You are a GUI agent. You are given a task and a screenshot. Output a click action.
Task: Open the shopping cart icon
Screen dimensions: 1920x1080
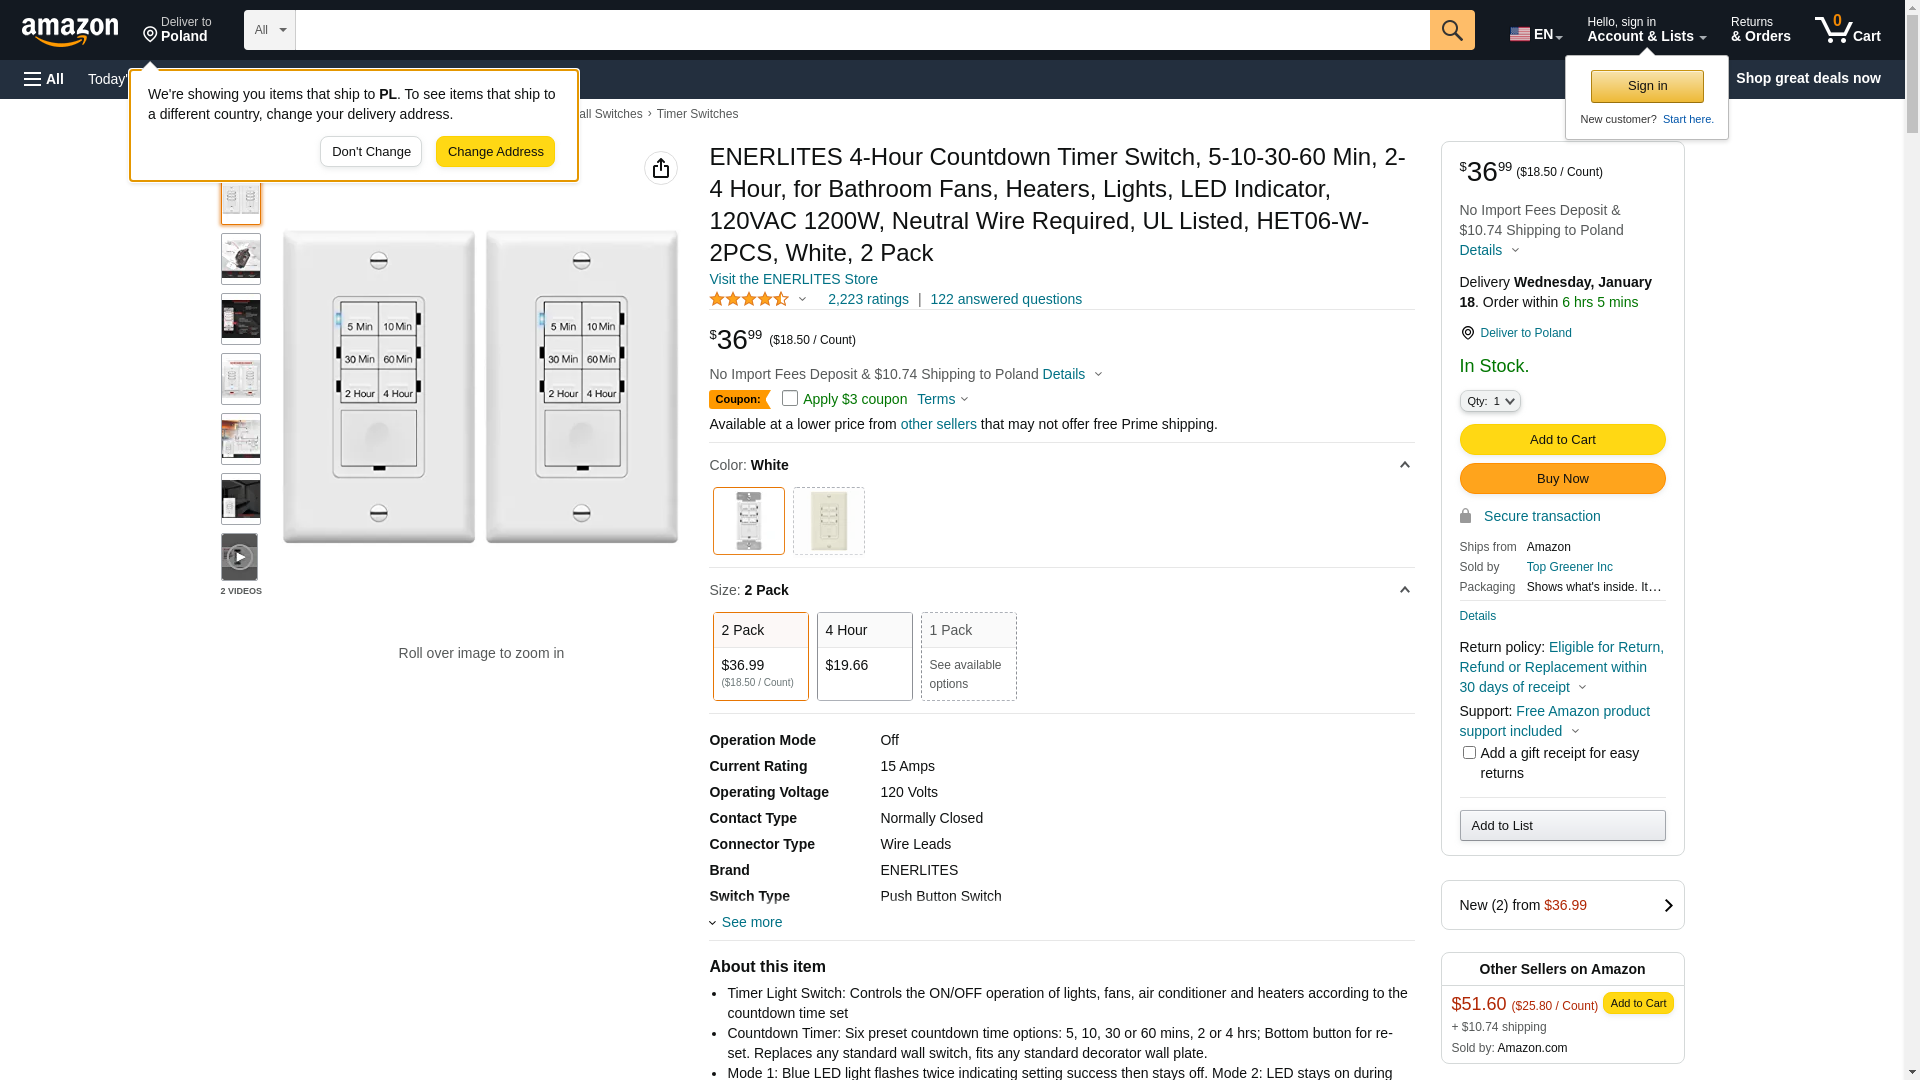(x=1846, y=30)
